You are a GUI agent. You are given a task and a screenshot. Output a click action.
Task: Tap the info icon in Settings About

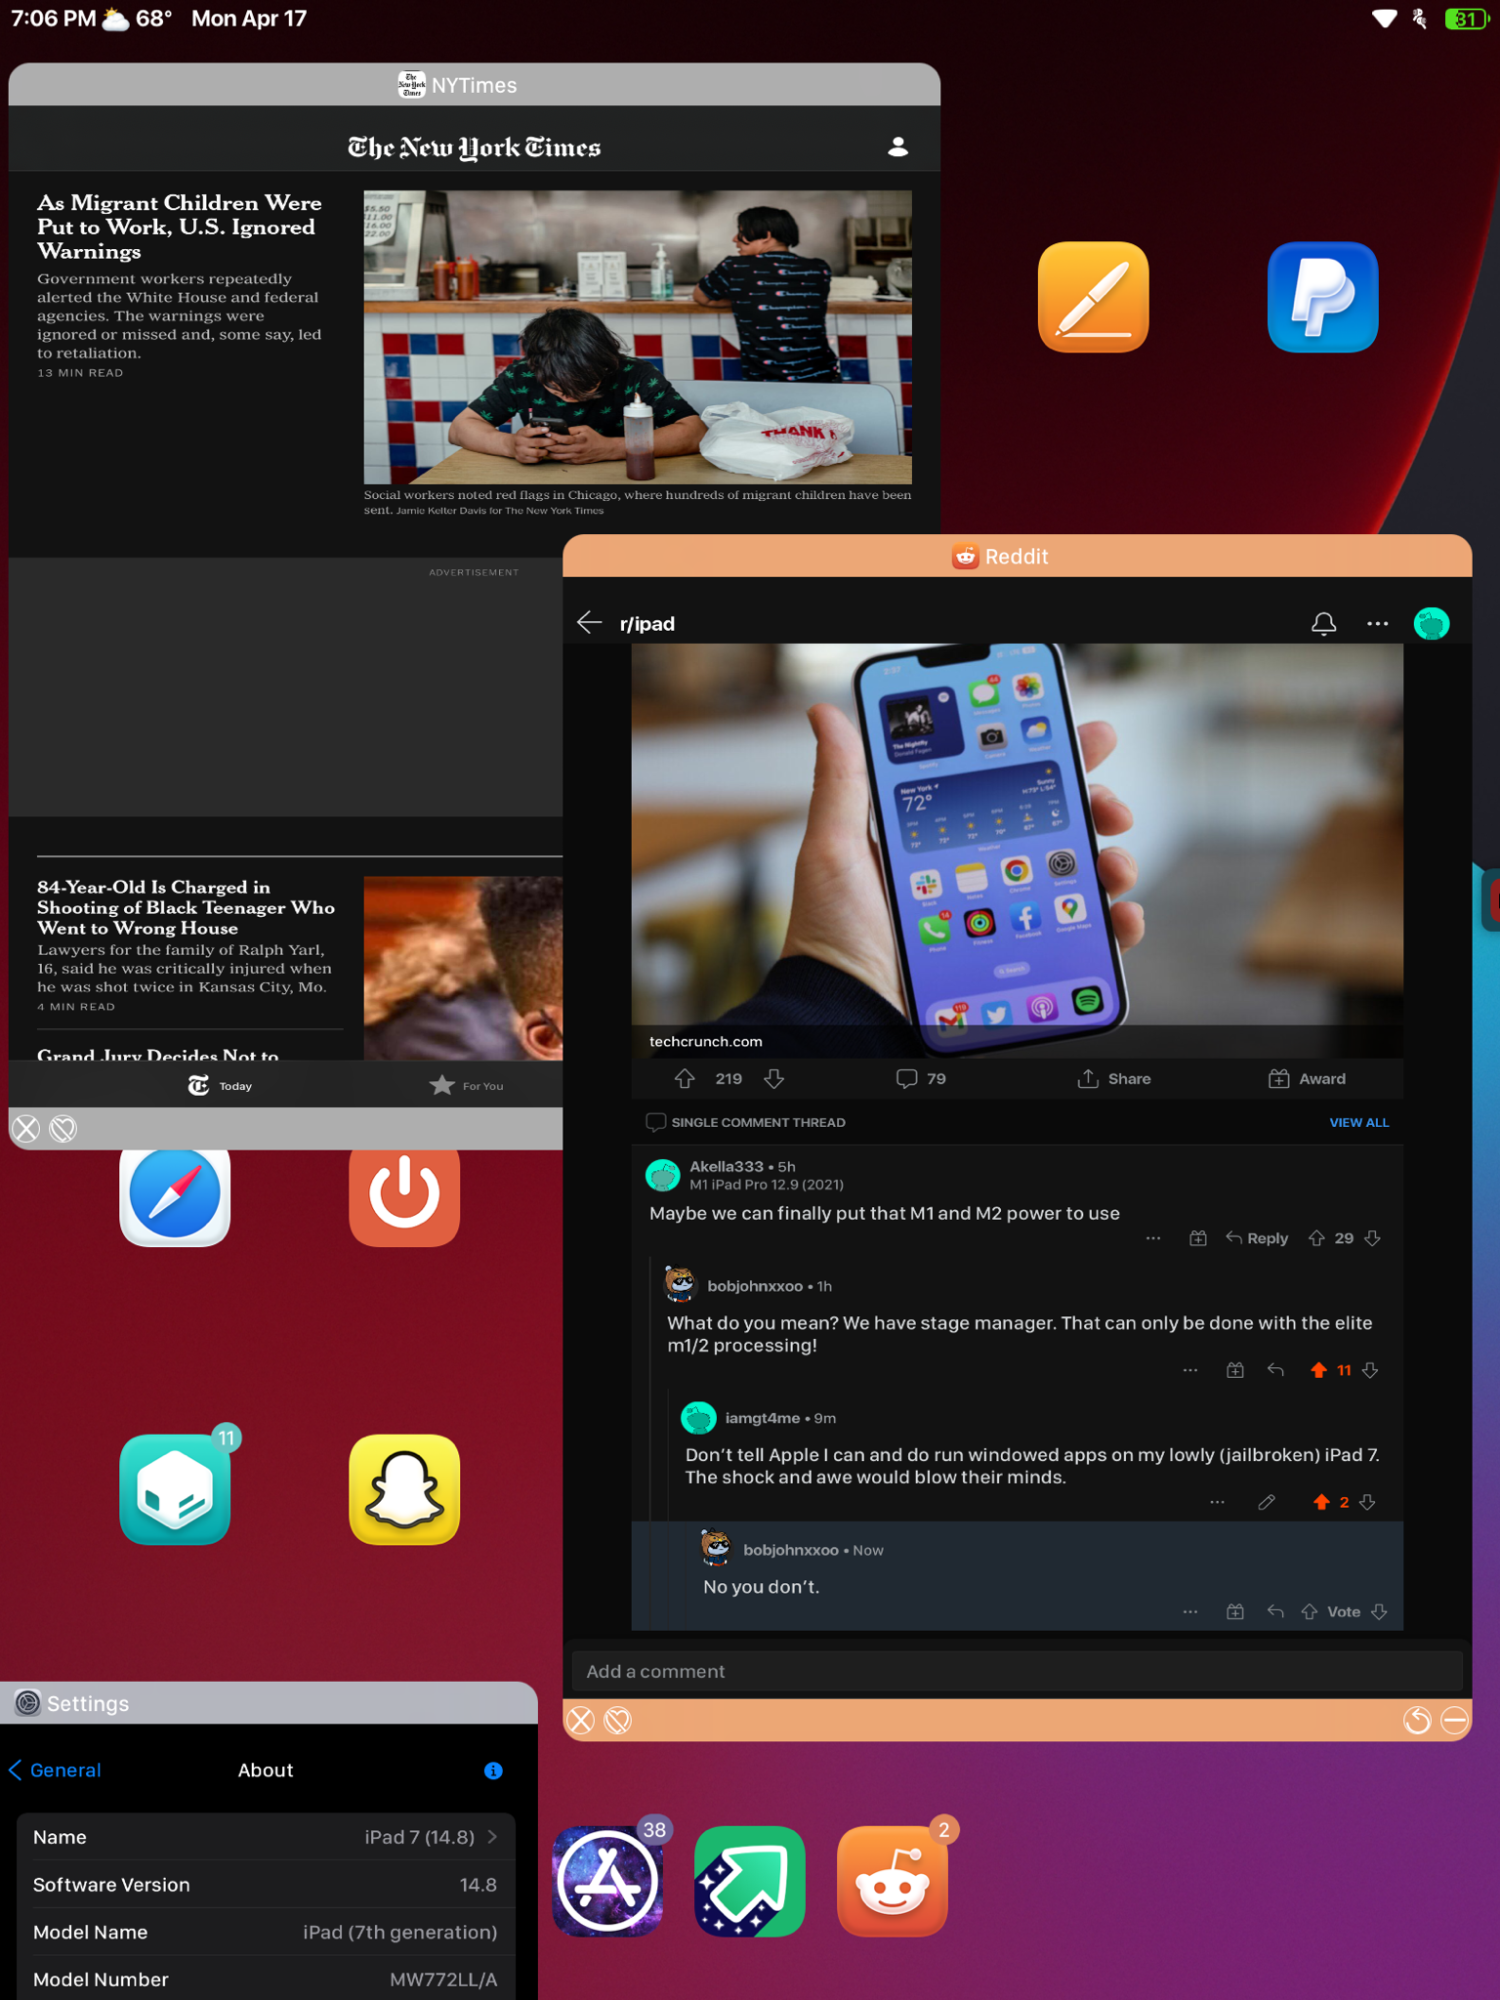coord(493,1770)
